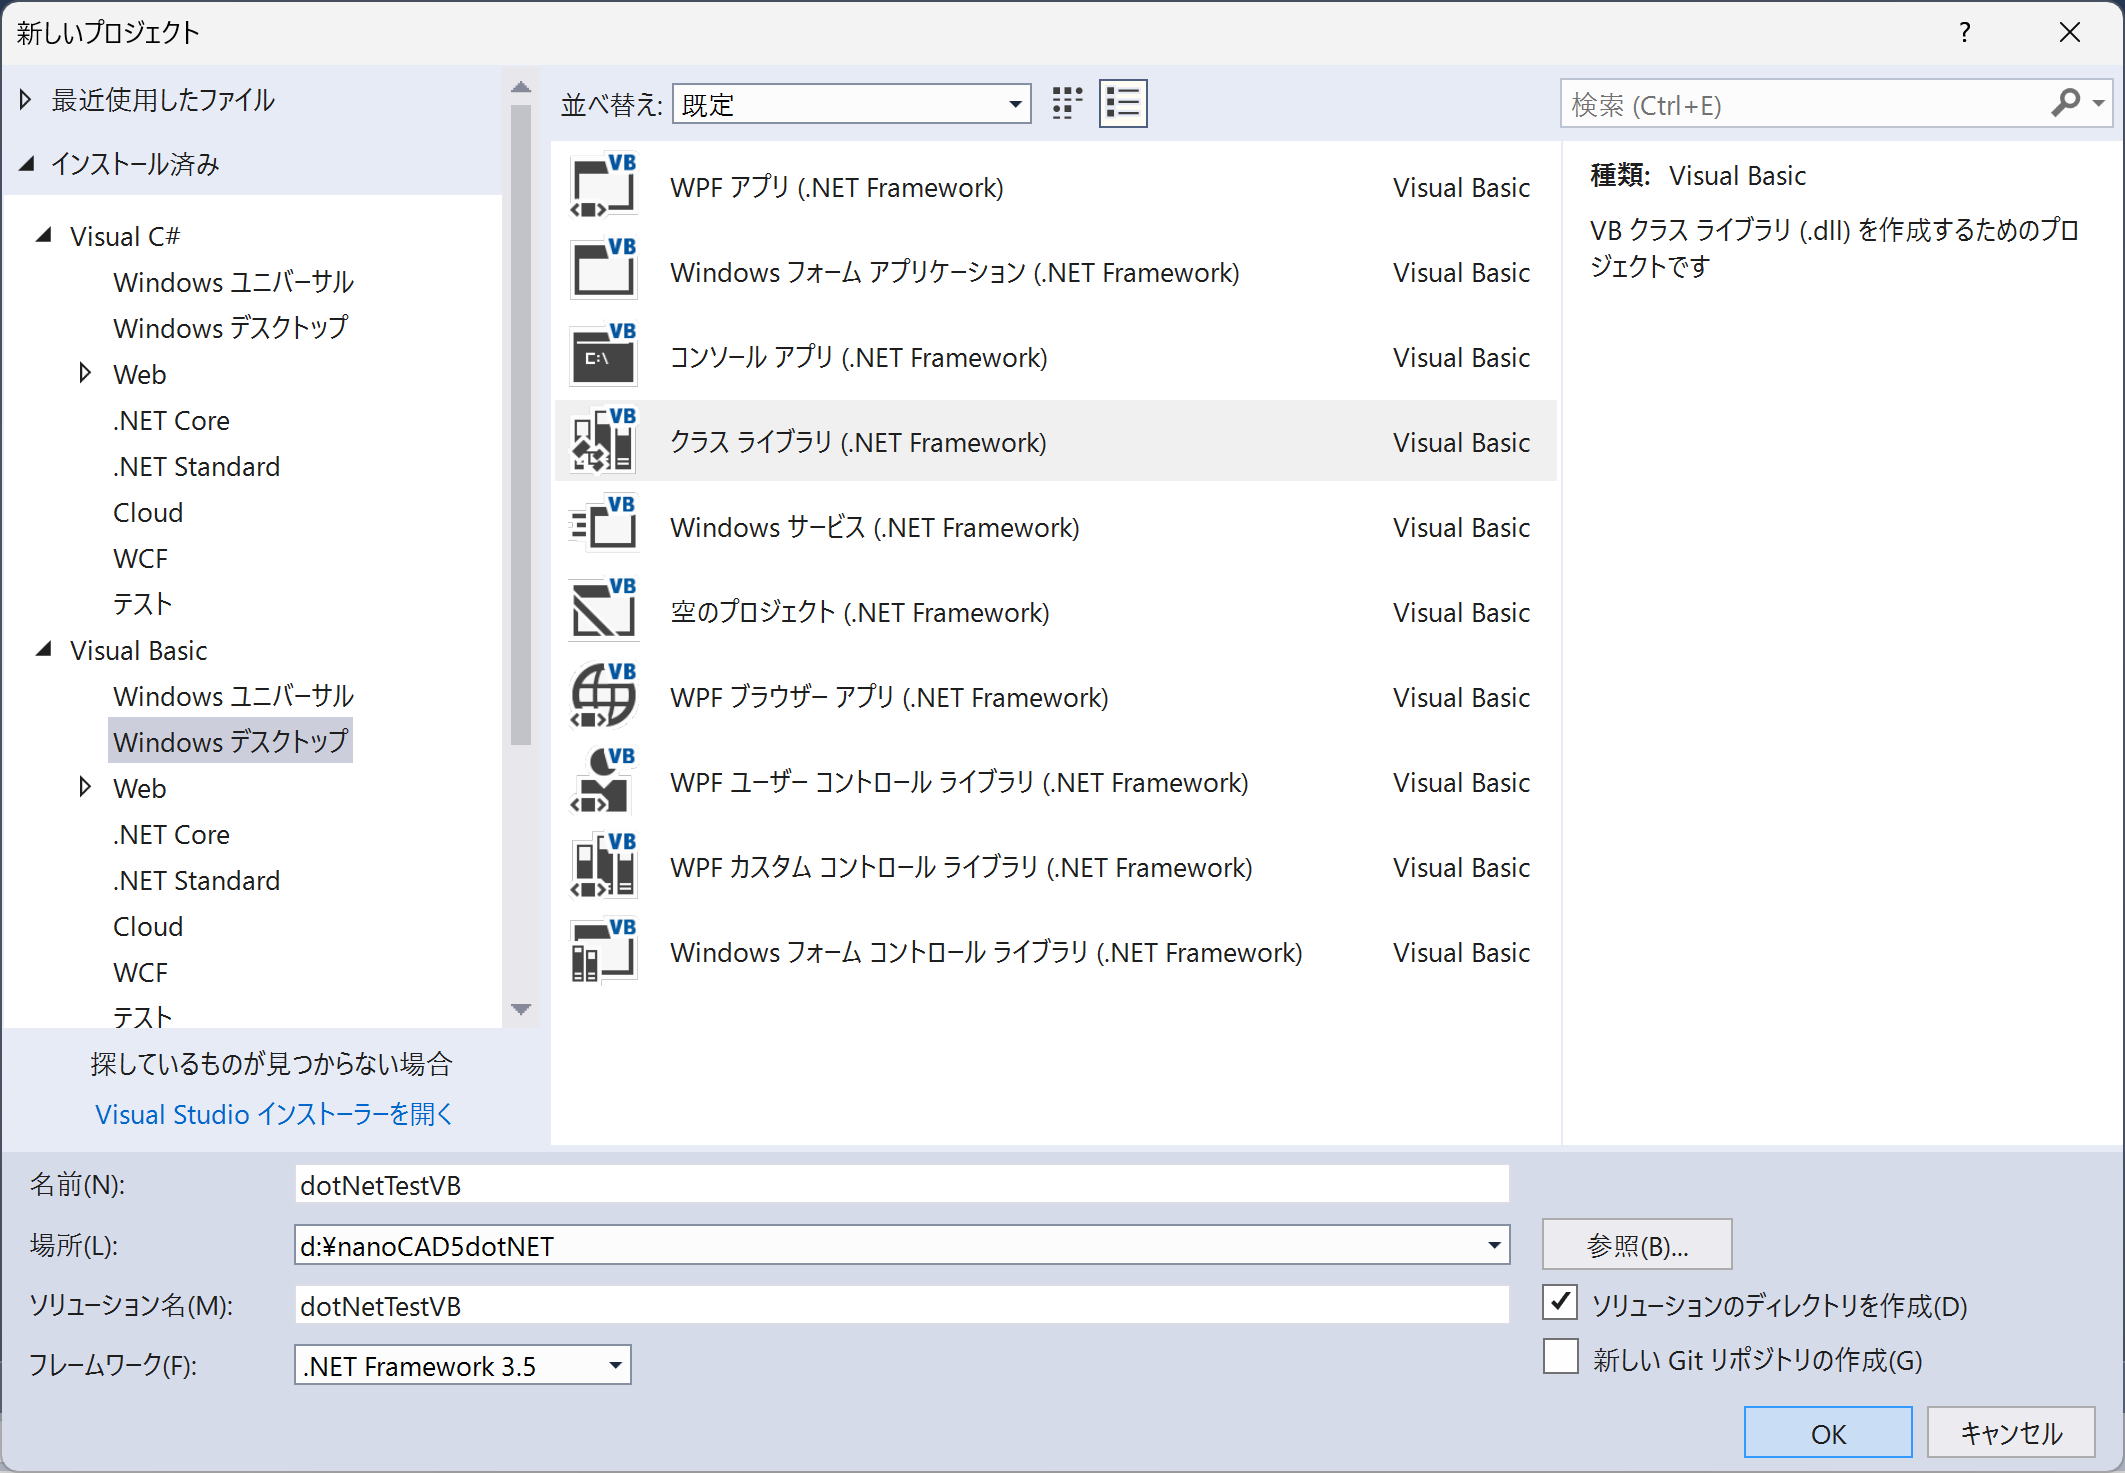Click the 参照(B)... browse button
This screenshot has width=2125, height=1473.
pyautogui.click(x=1637, y=1245)
